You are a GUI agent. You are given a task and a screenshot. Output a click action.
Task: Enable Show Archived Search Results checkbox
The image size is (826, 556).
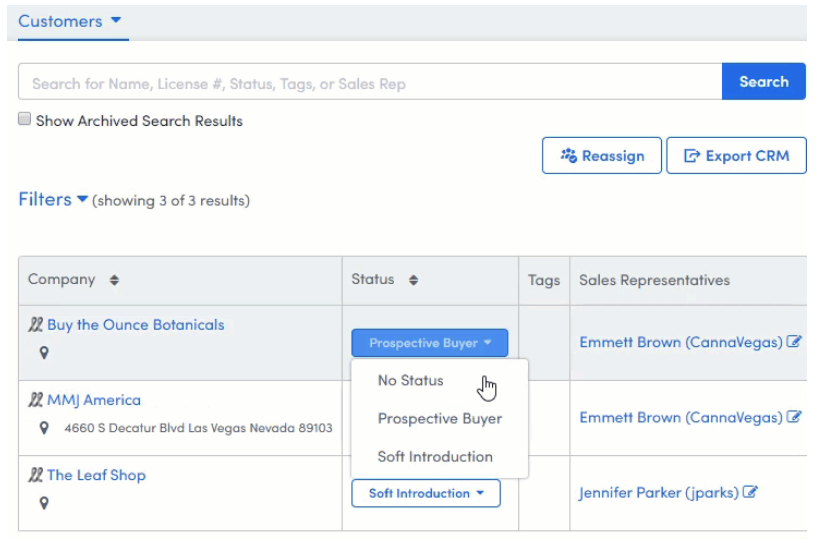tap(24, 119)
